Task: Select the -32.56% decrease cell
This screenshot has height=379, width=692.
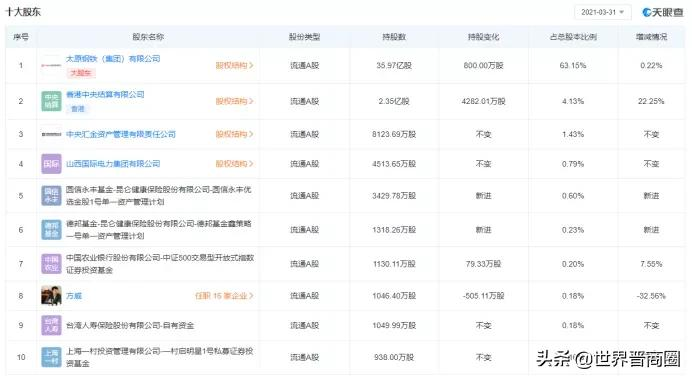Action: pyautogui.click(x=651, y=296)
